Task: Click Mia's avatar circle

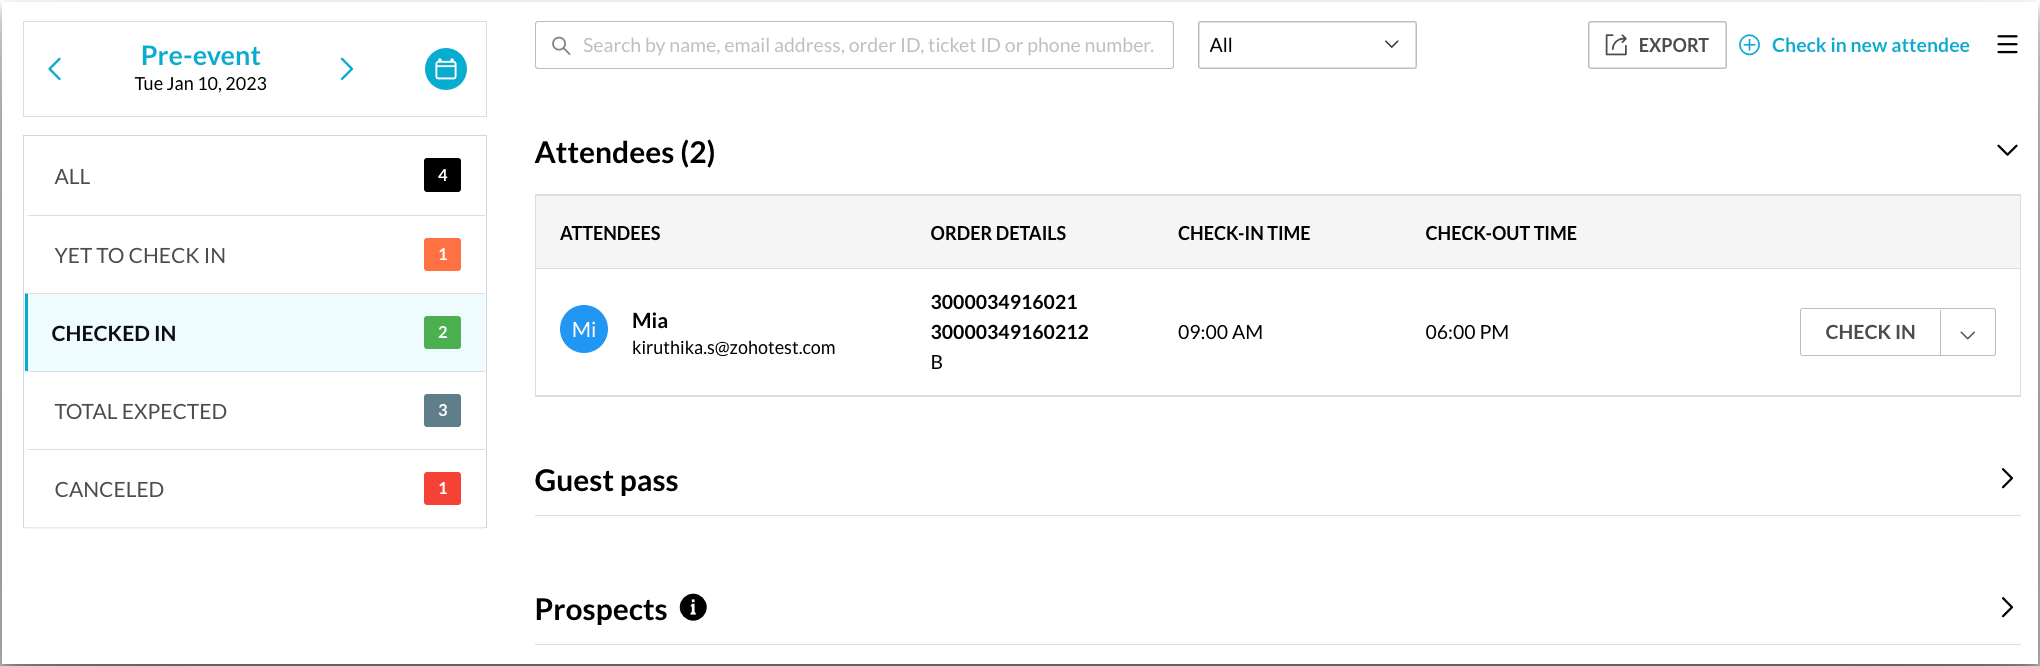Action: [584, 329]
